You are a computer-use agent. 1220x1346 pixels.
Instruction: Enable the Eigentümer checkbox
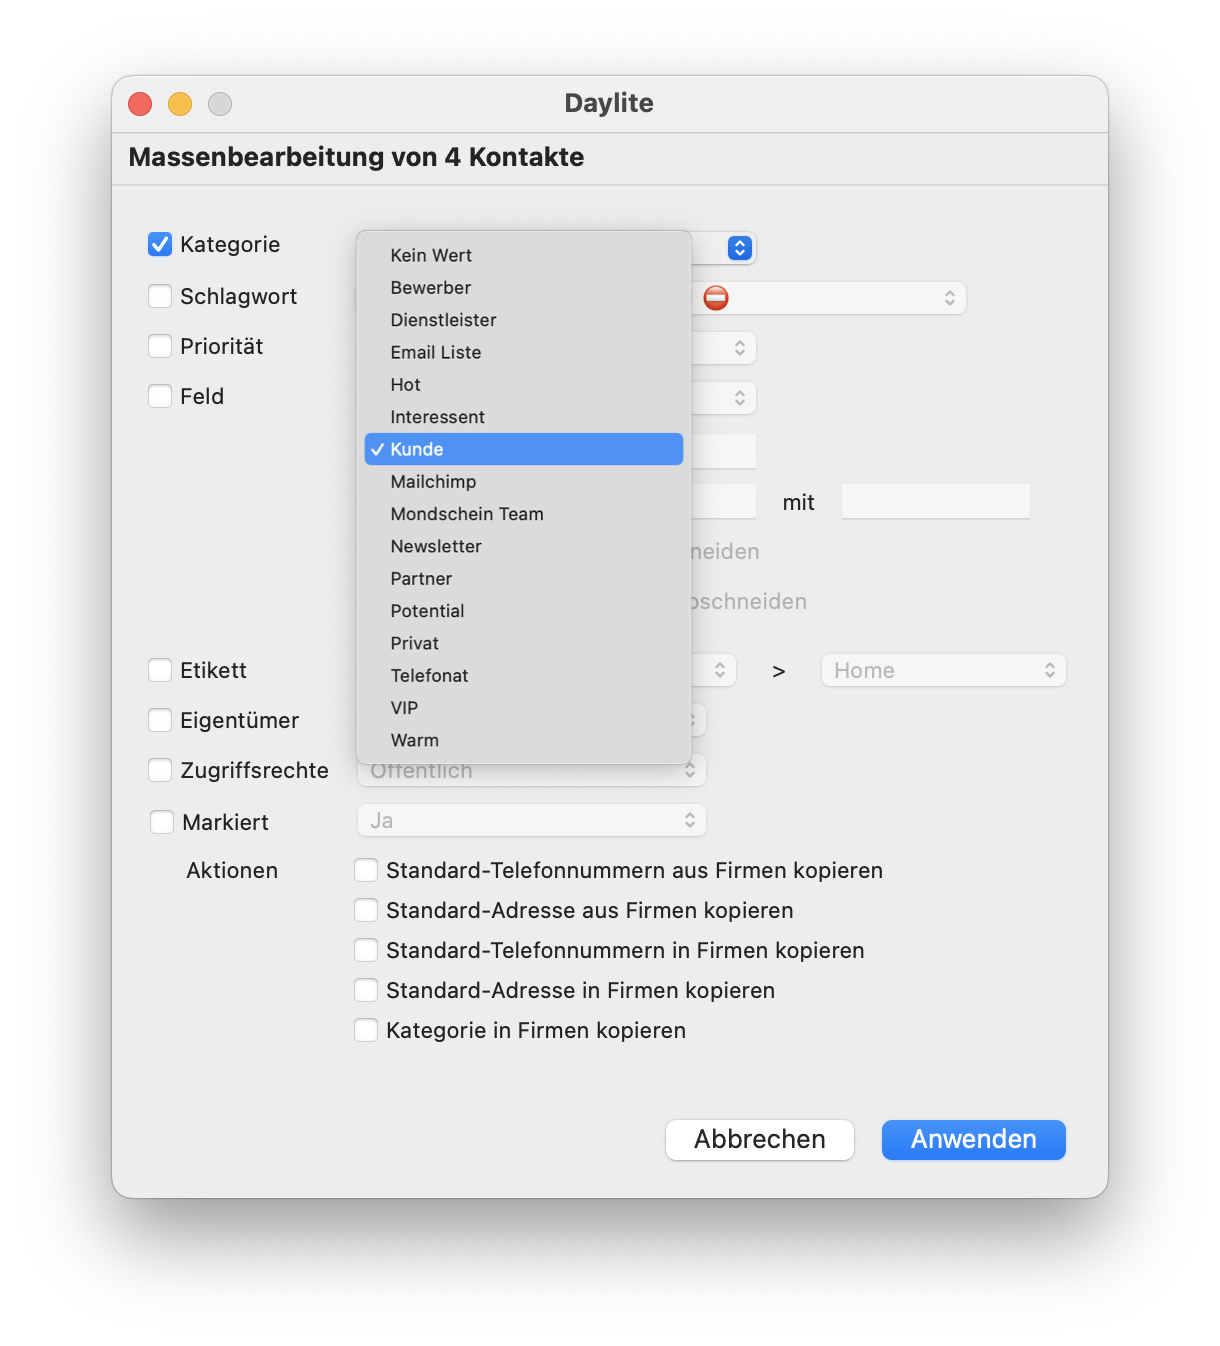coord(160,720)
